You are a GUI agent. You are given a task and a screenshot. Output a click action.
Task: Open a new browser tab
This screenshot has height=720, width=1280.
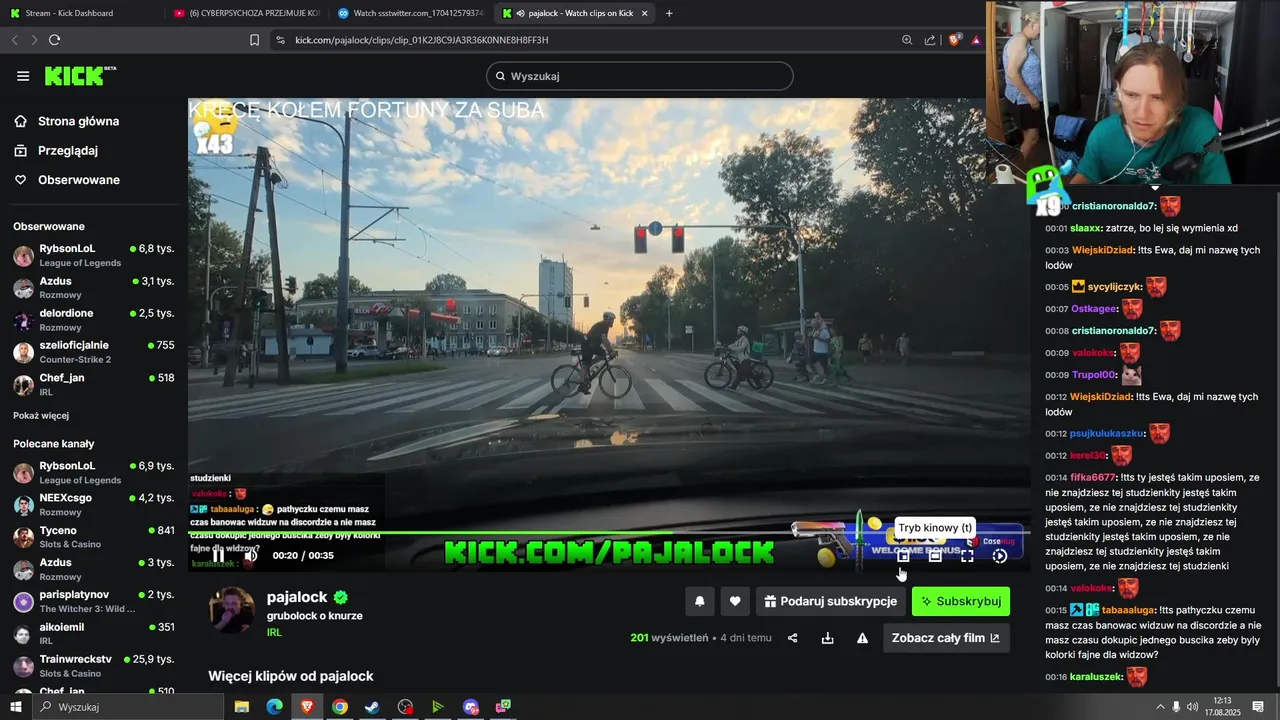pos(669,13)
